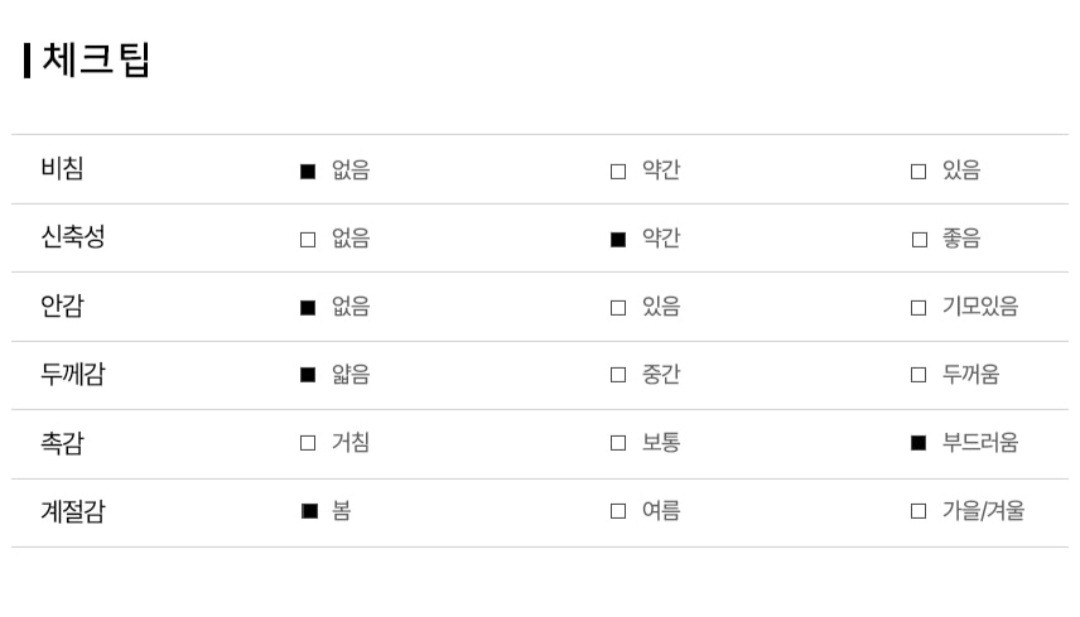This screenshot has width=1080, height=617.
Task: Select the 기모있음 checkbox
Action: 918,308
